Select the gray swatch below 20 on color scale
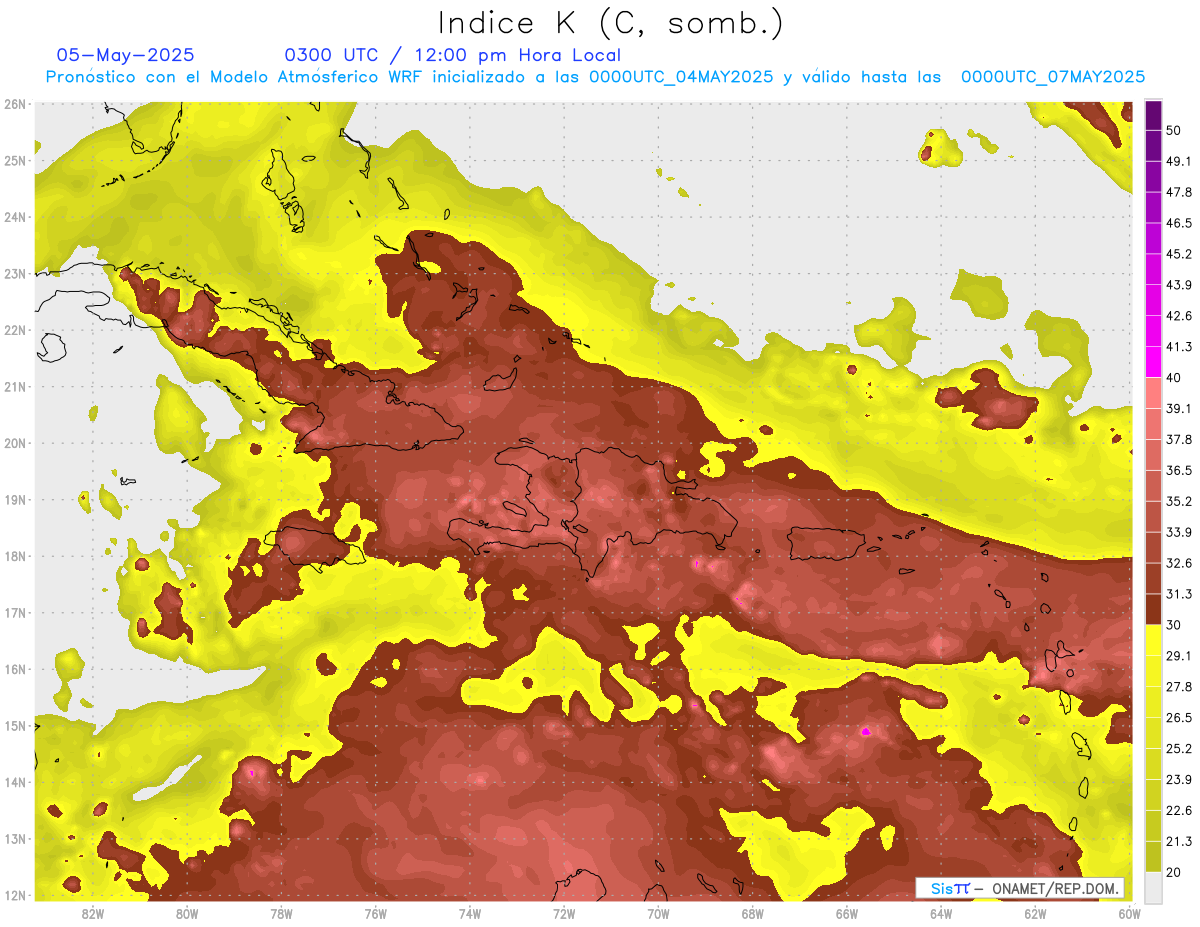The image size is (1200, 927). click(1153, 886)
